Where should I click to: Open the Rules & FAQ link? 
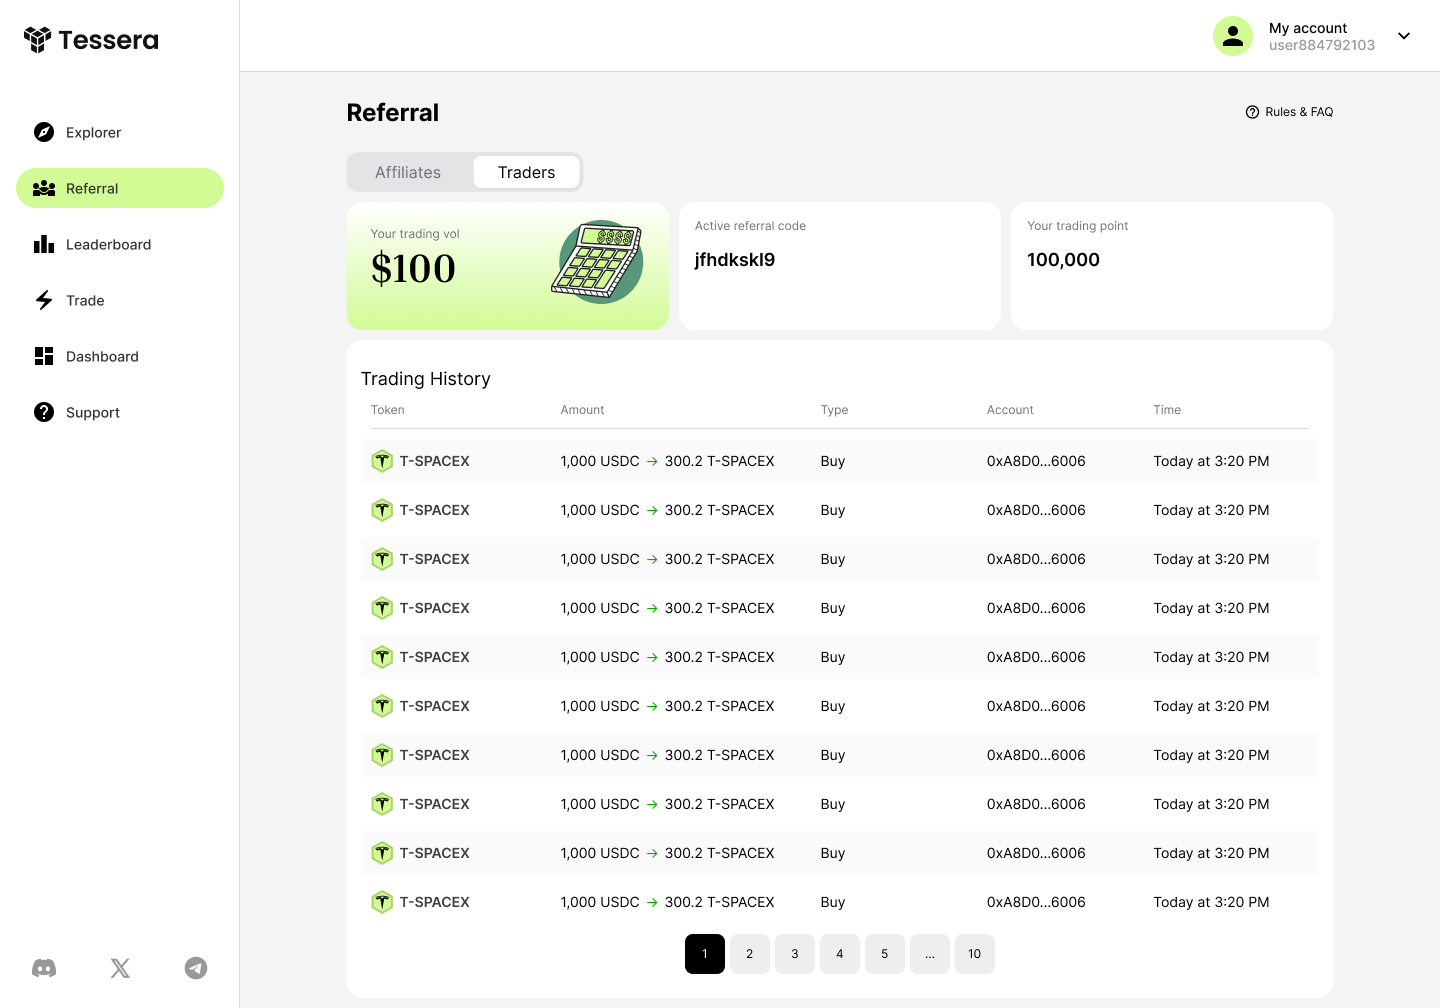coord(1289,112)
